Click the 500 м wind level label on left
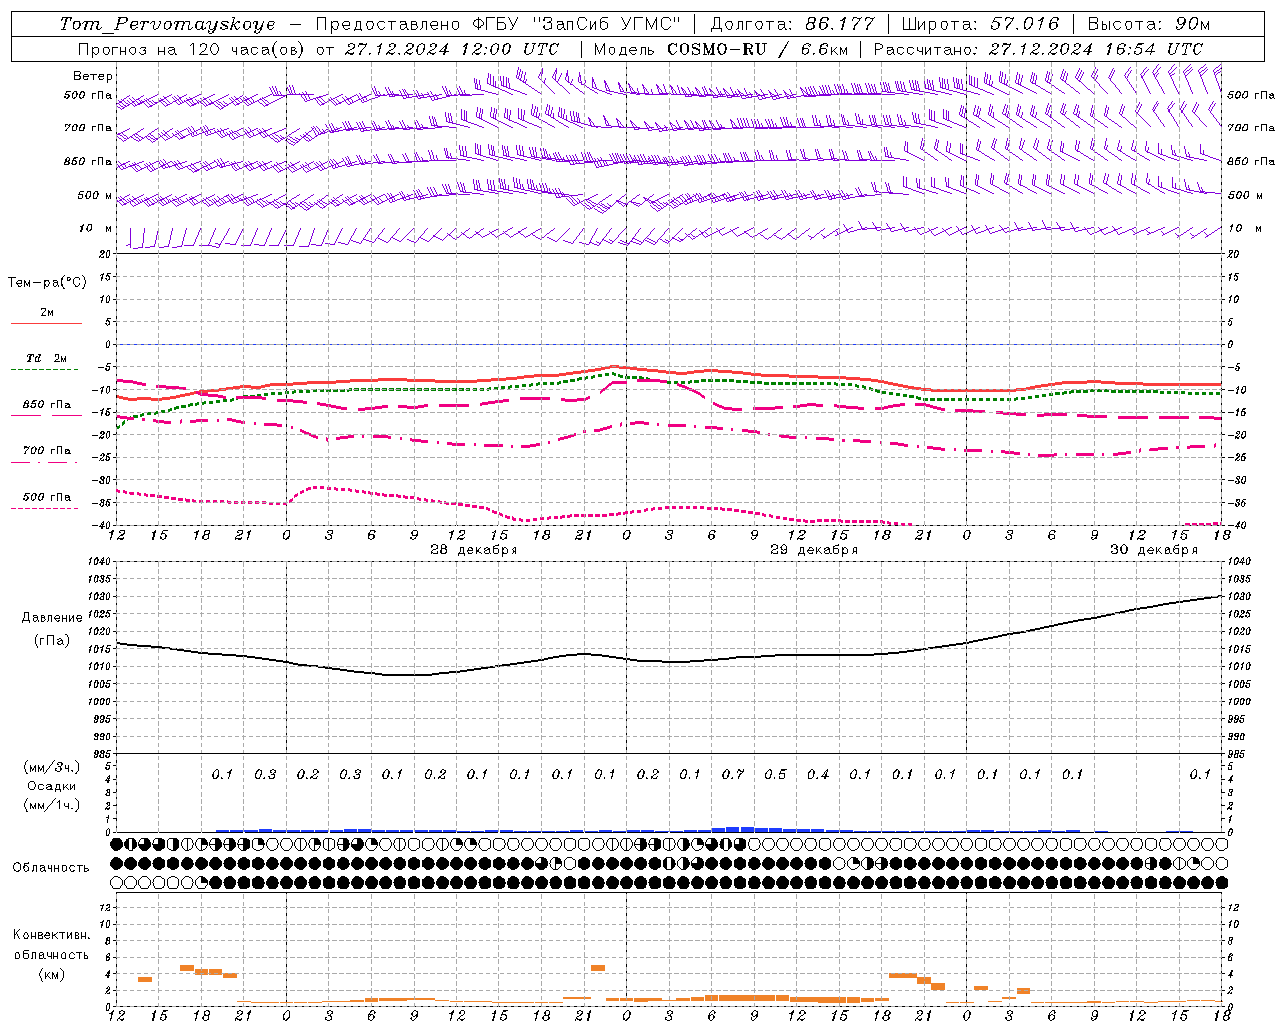 (95, 195)
